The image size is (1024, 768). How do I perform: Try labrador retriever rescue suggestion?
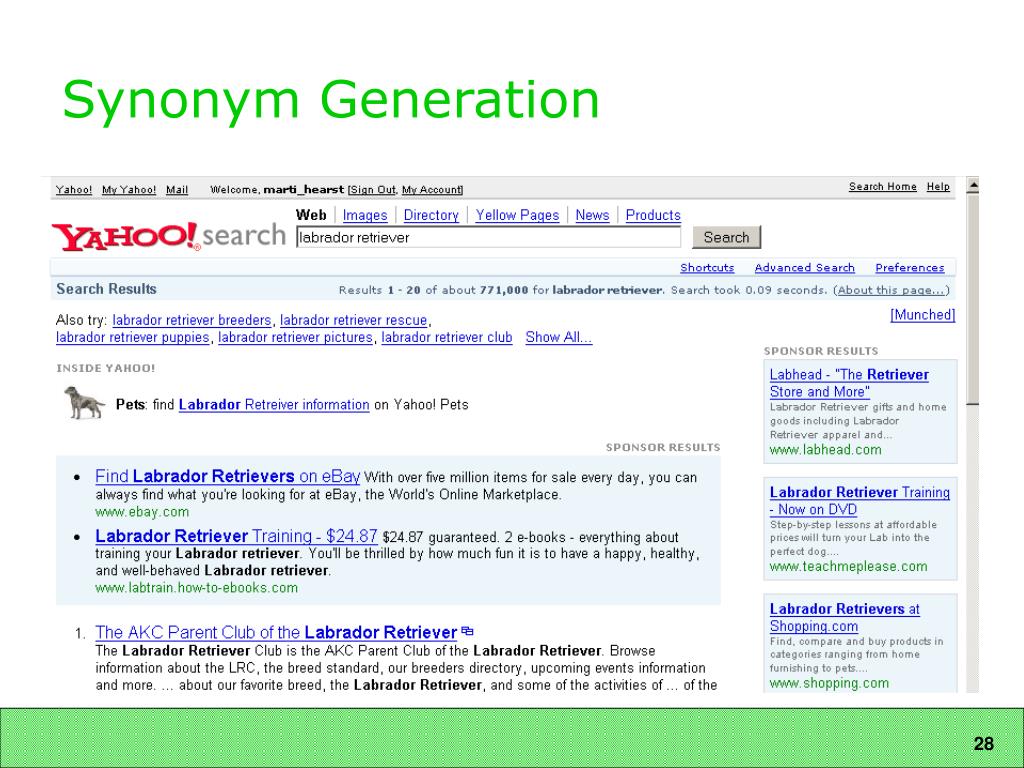tap(353, 321)
